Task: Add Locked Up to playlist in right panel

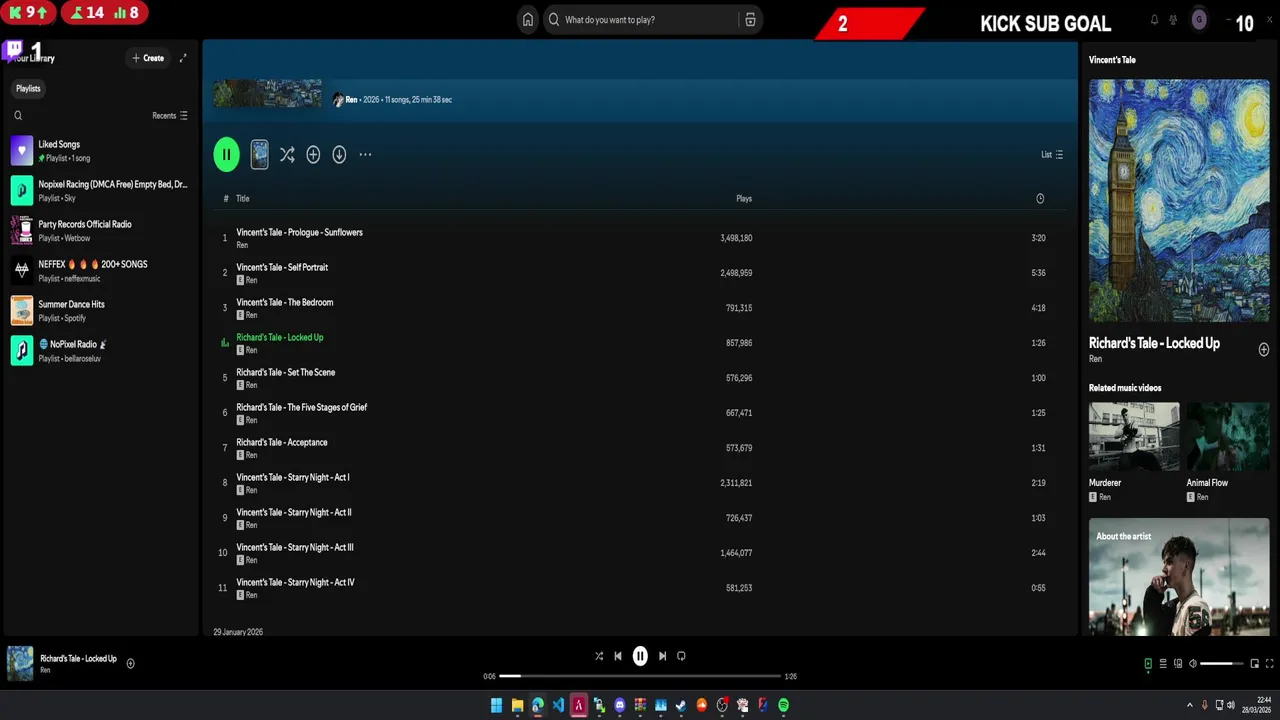Action: pos(1264,349)
